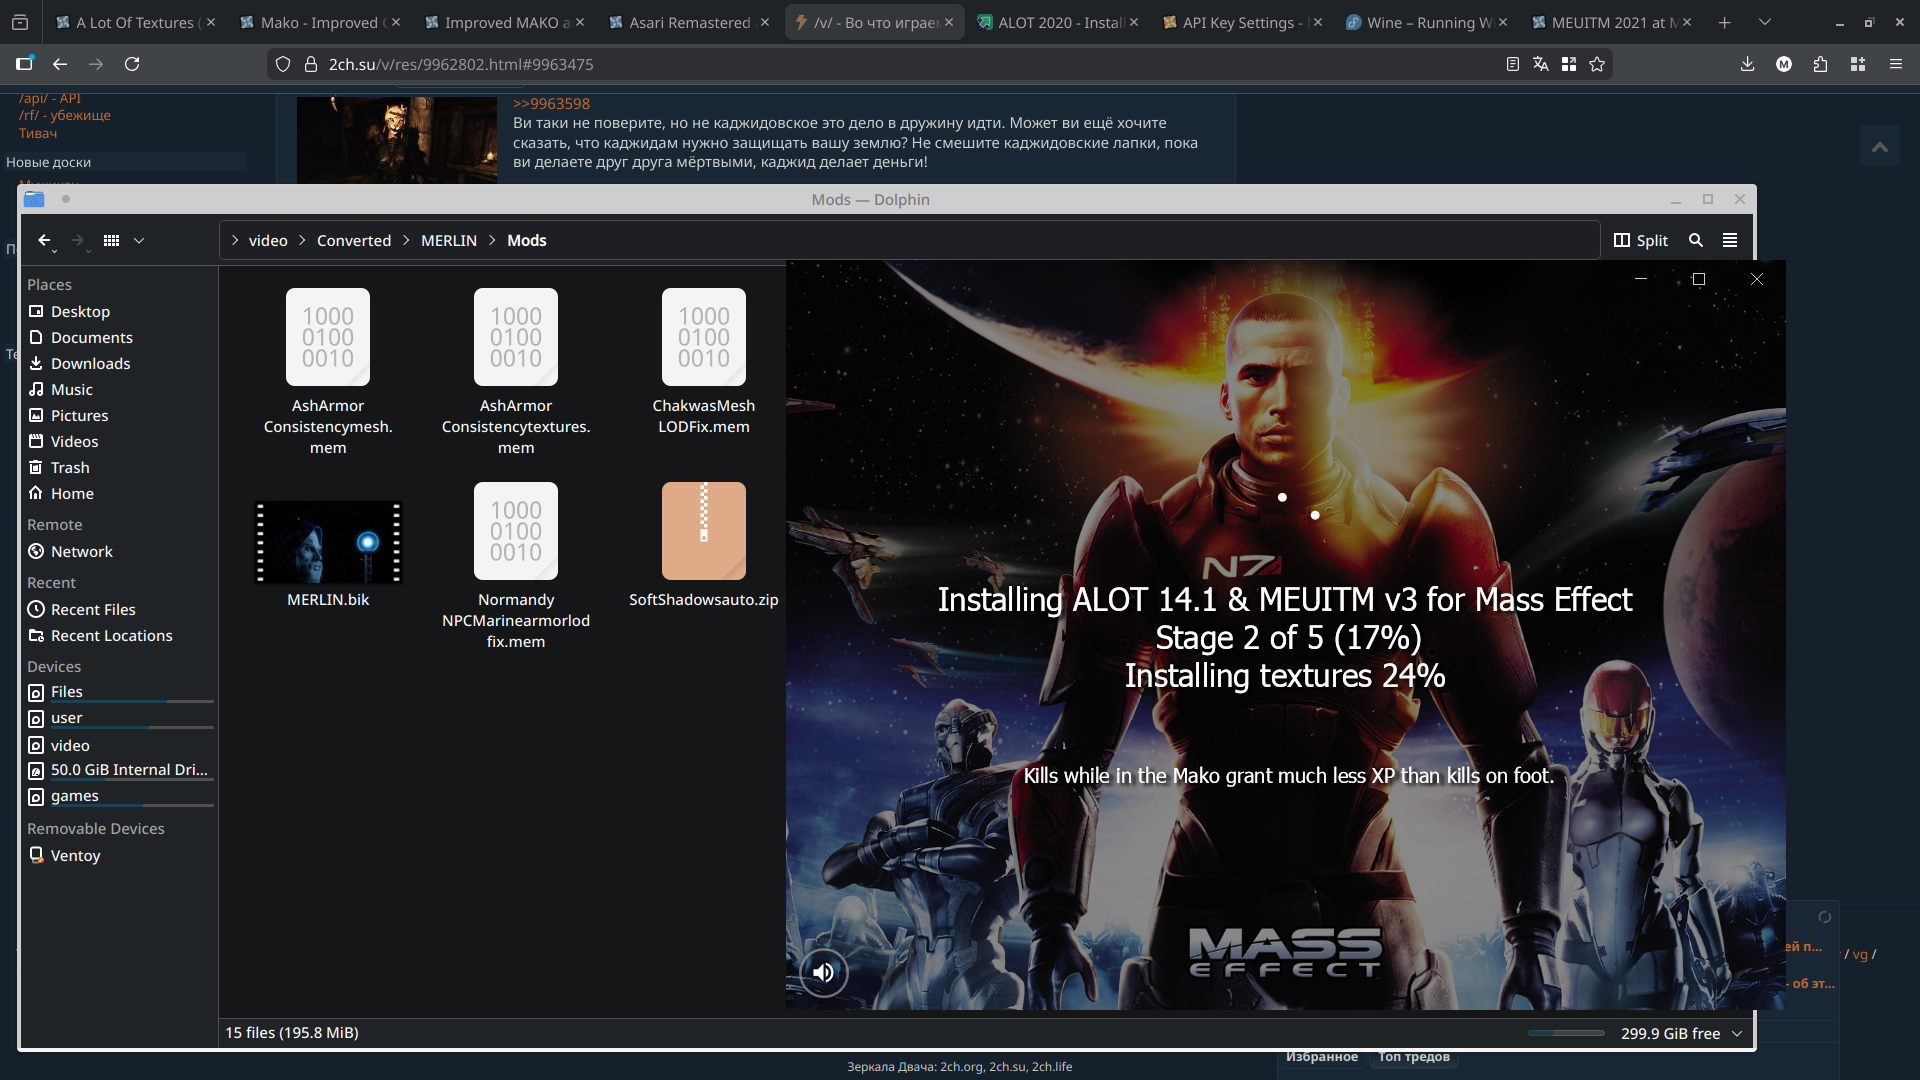This screenshot has width=1920, height=1080.
Task: Click the MERLIN breadcrumb folder
Action: click(x=448, y=240)
